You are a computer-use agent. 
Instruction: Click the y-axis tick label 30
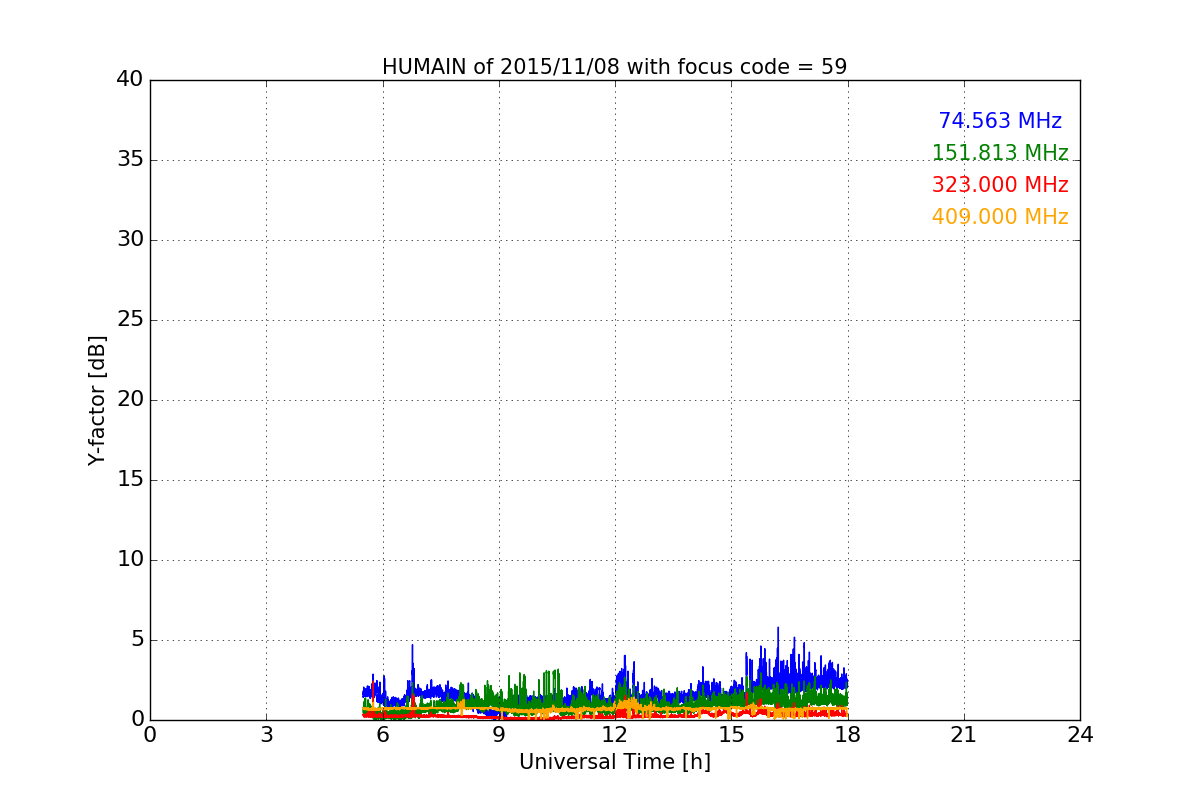click(130, 240)
